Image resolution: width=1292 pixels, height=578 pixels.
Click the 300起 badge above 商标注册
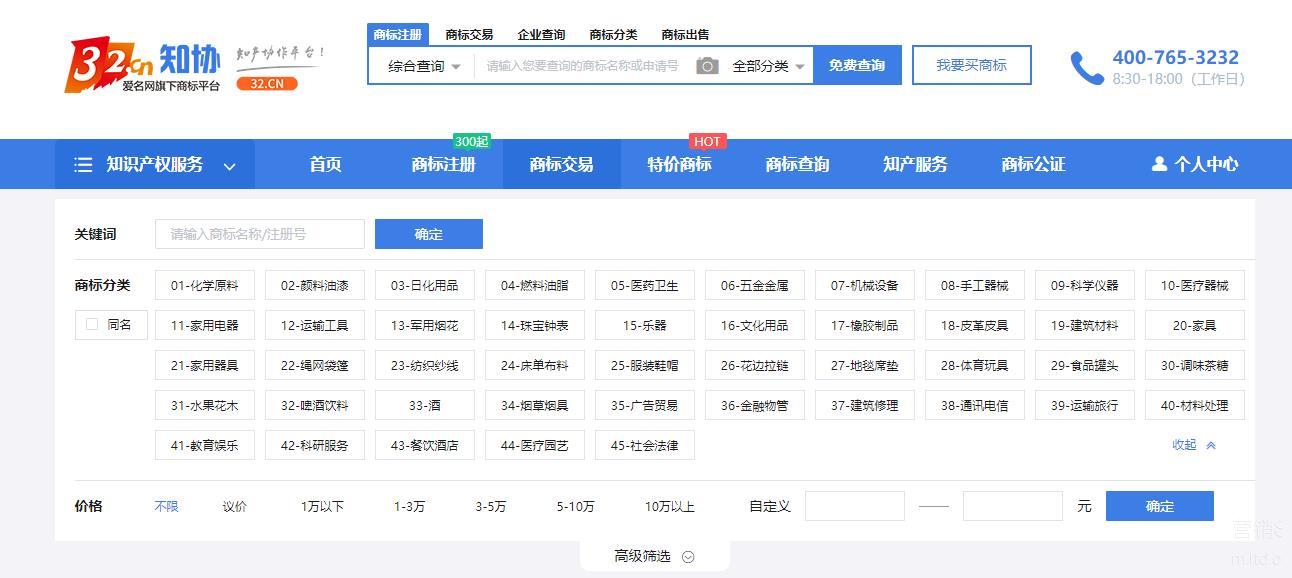(x=471, y=141)
